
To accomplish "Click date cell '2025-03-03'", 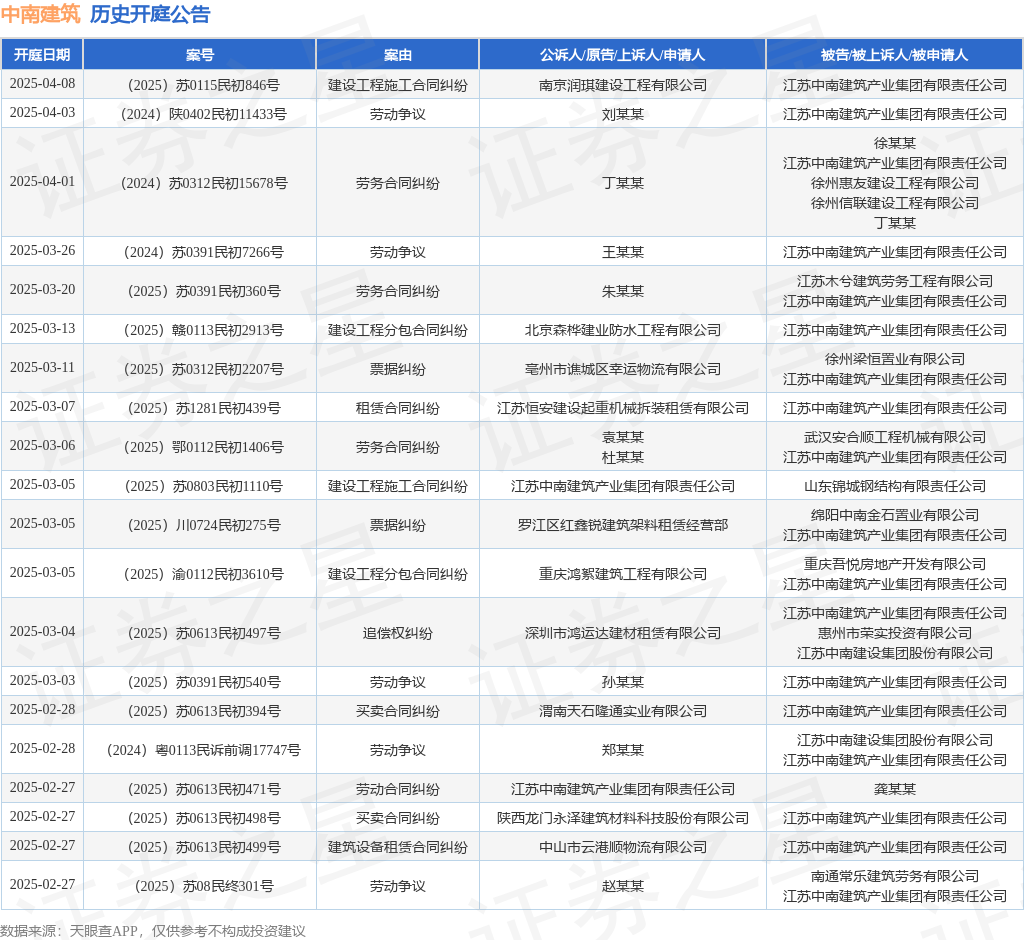I will tap(42, 680).
